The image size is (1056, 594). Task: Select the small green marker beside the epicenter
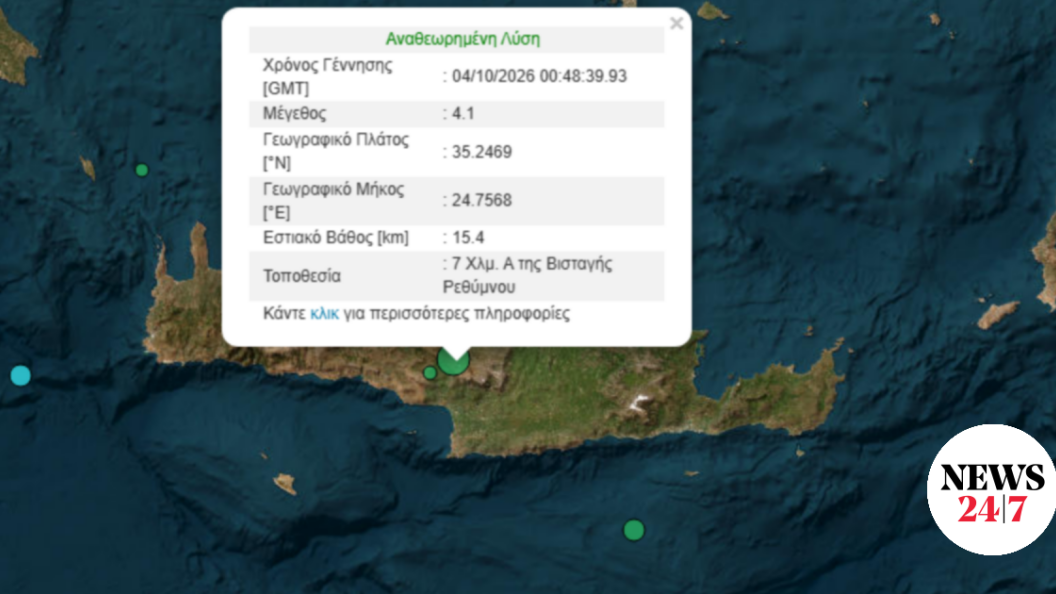(x=430, y=372)
